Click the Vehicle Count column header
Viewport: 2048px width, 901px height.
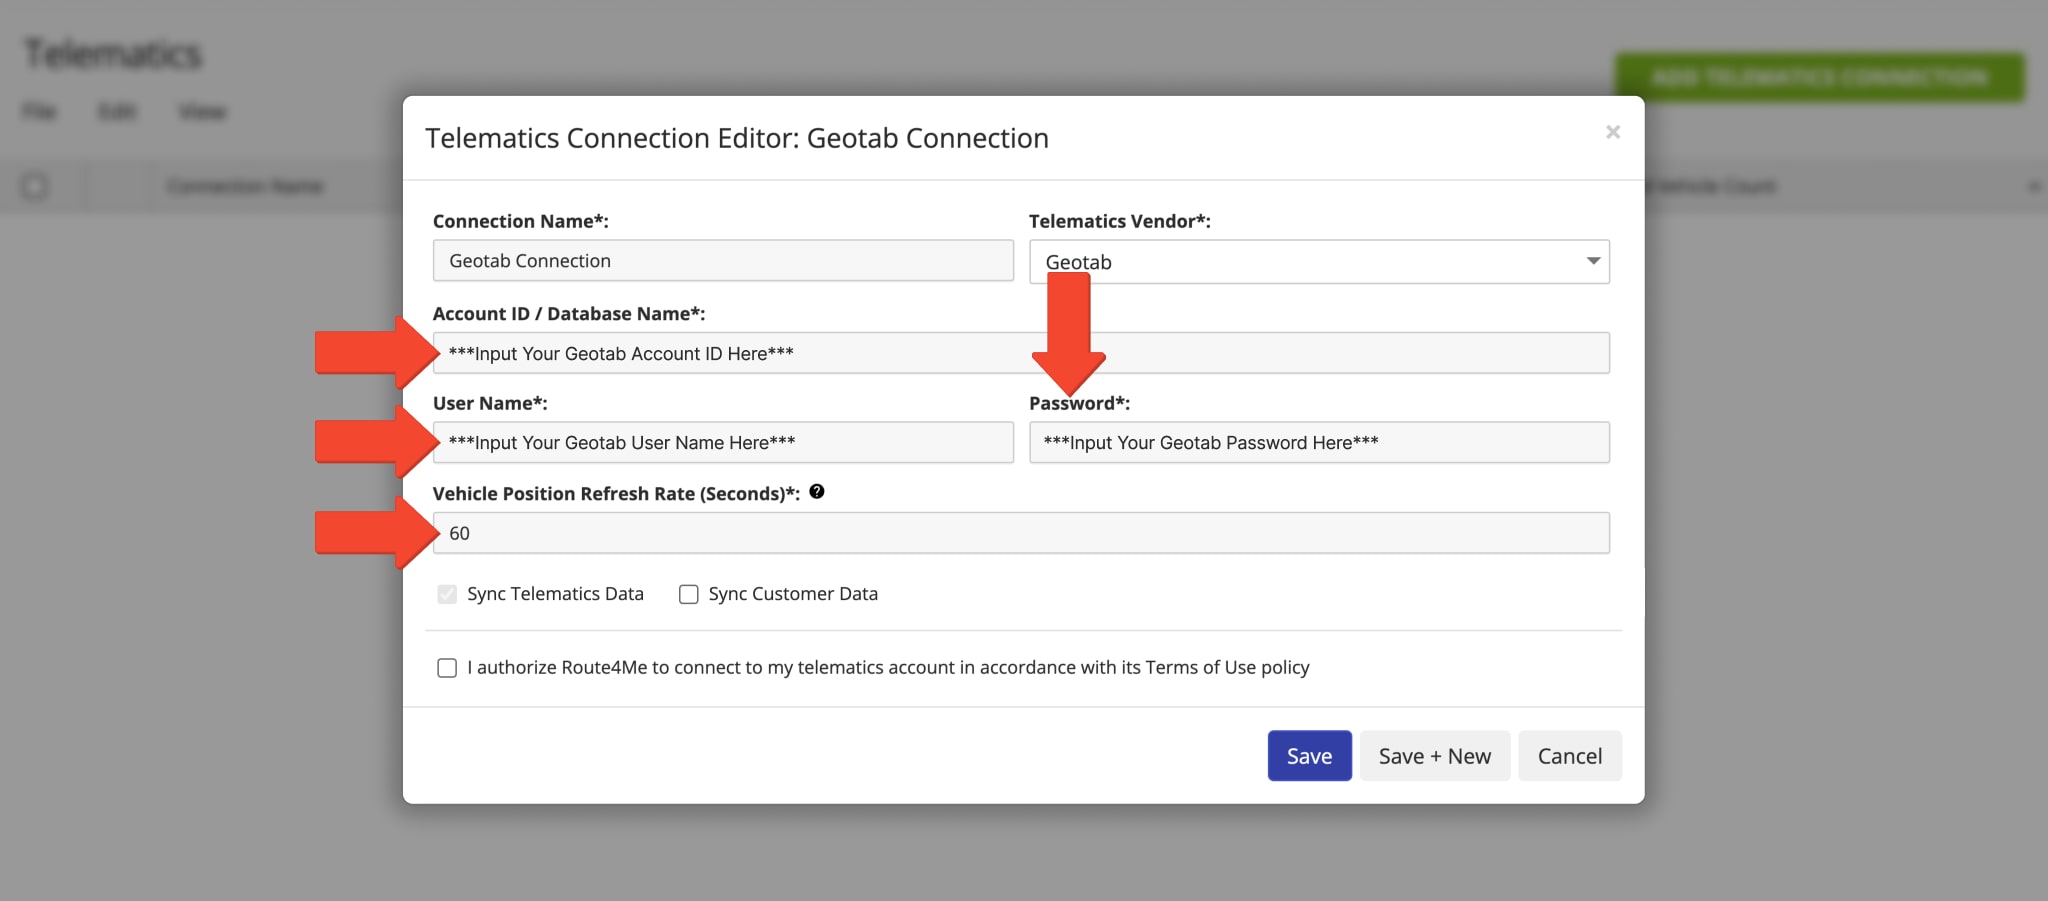1710,186
